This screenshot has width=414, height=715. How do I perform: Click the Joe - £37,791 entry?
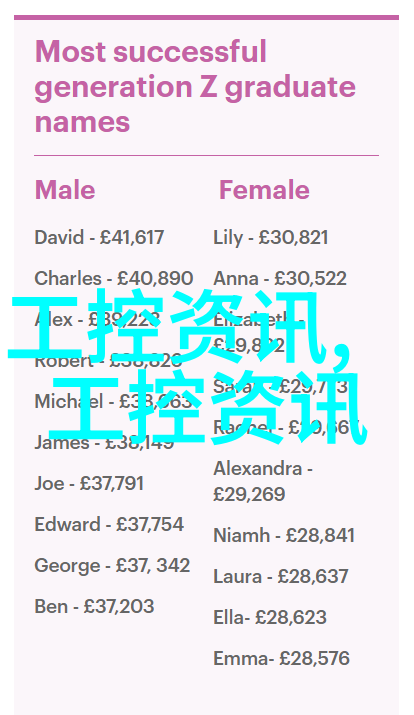[89, 483]
